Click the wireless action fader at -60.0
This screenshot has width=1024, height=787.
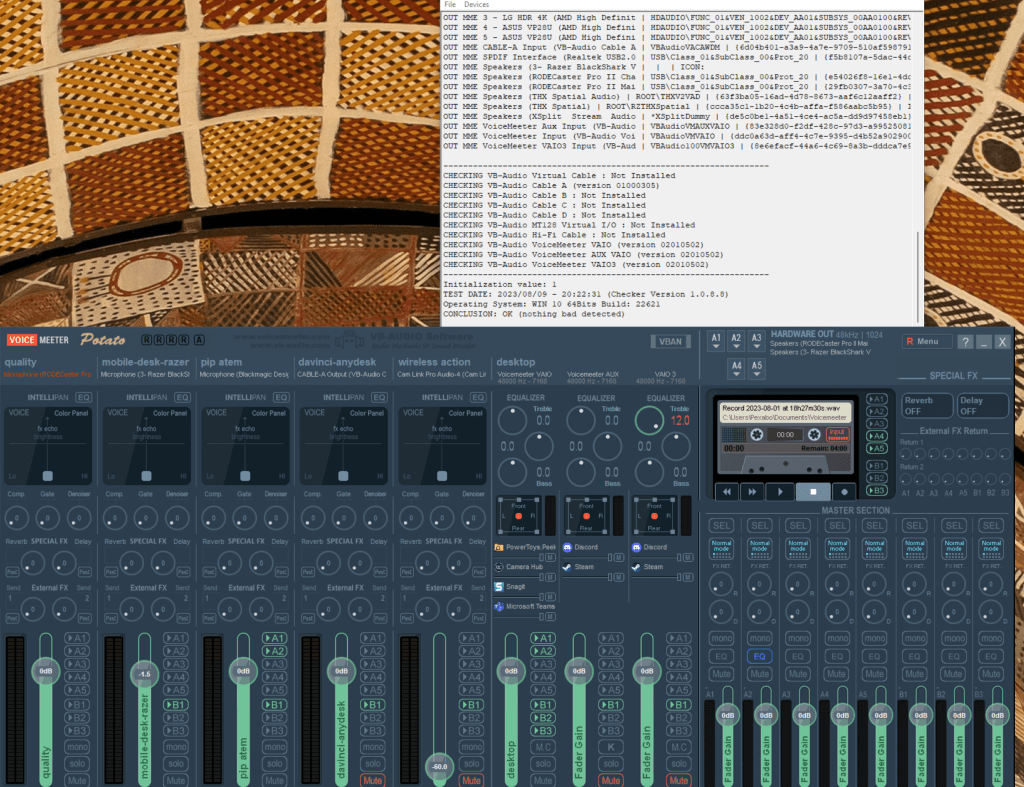pos(440,767)
